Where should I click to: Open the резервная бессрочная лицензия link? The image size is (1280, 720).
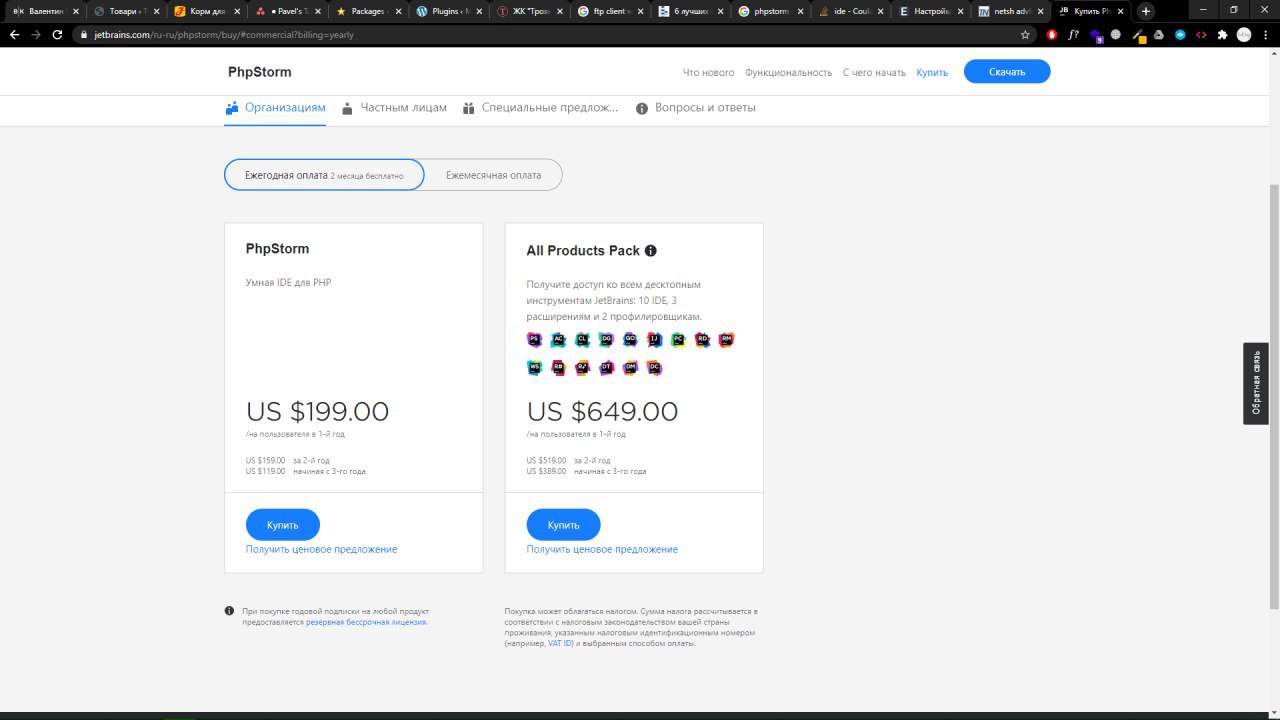coord(366,622)
